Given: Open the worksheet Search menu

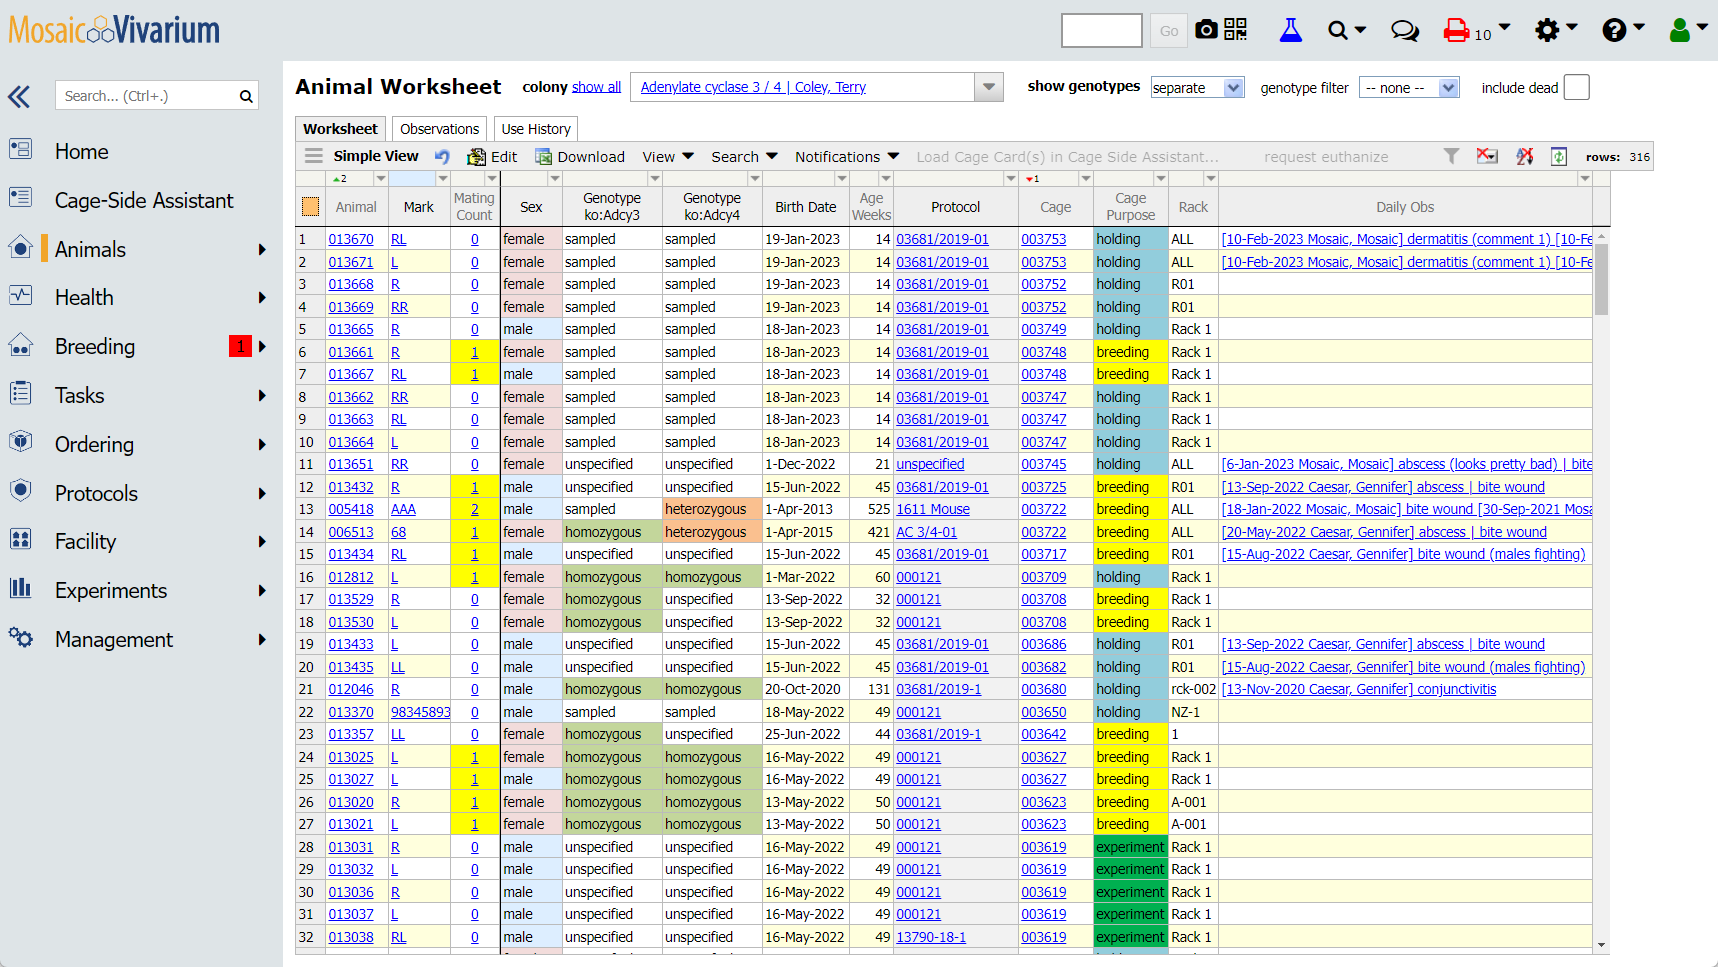Looking at the screenshot, I should pyautogui.click(x=744, y=157).
